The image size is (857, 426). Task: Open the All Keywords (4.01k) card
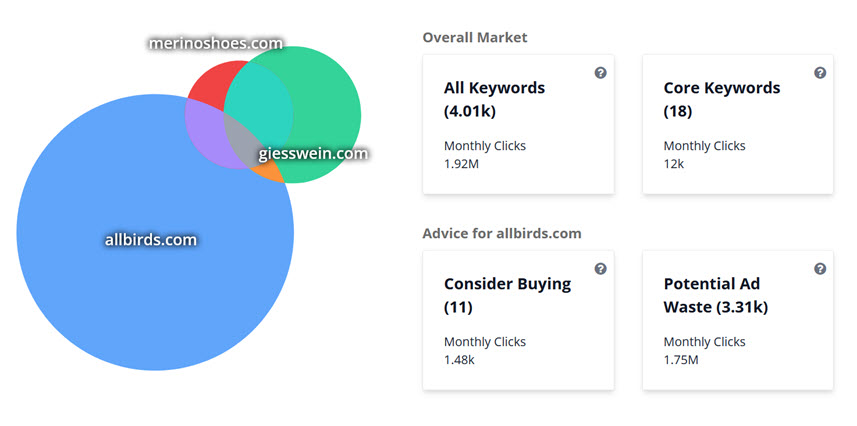pos(518,124)
